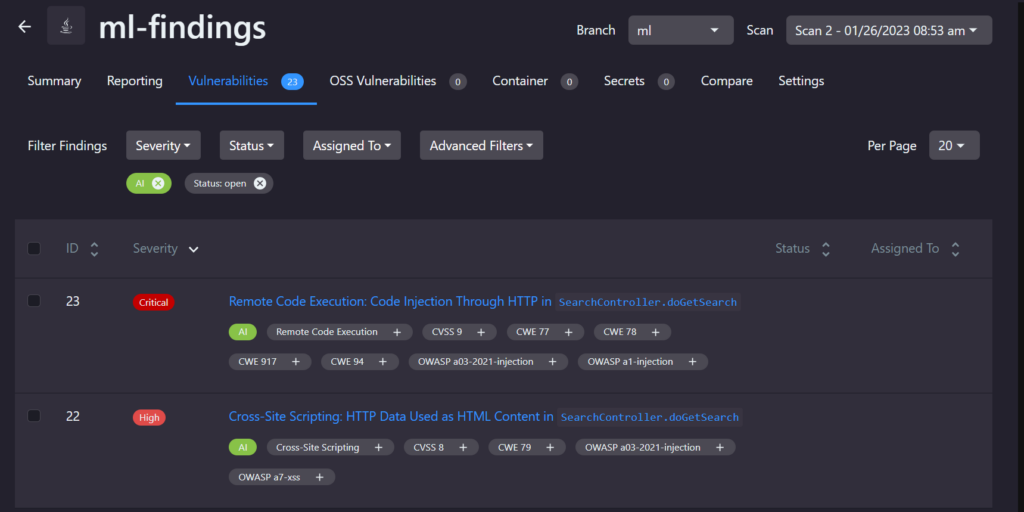Click plus icon on CVSS 9 tag
The width and height of the screenshot is (1024, 512).
[x=481, y=332]
